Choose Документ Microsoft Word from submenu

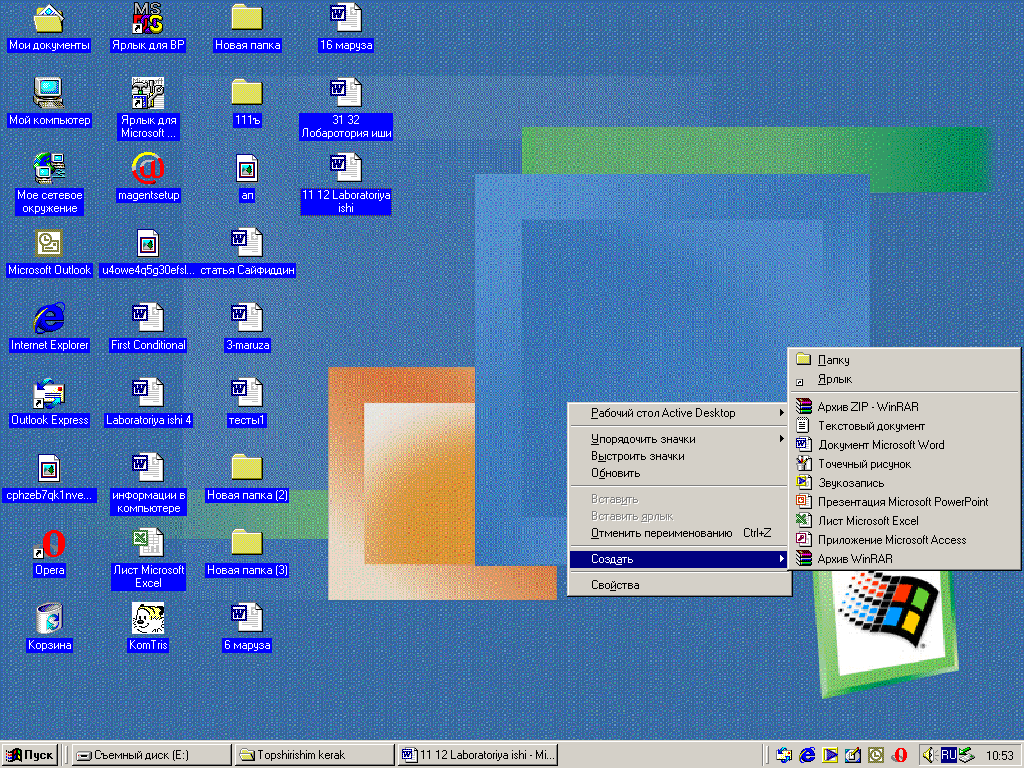point(880,445)
